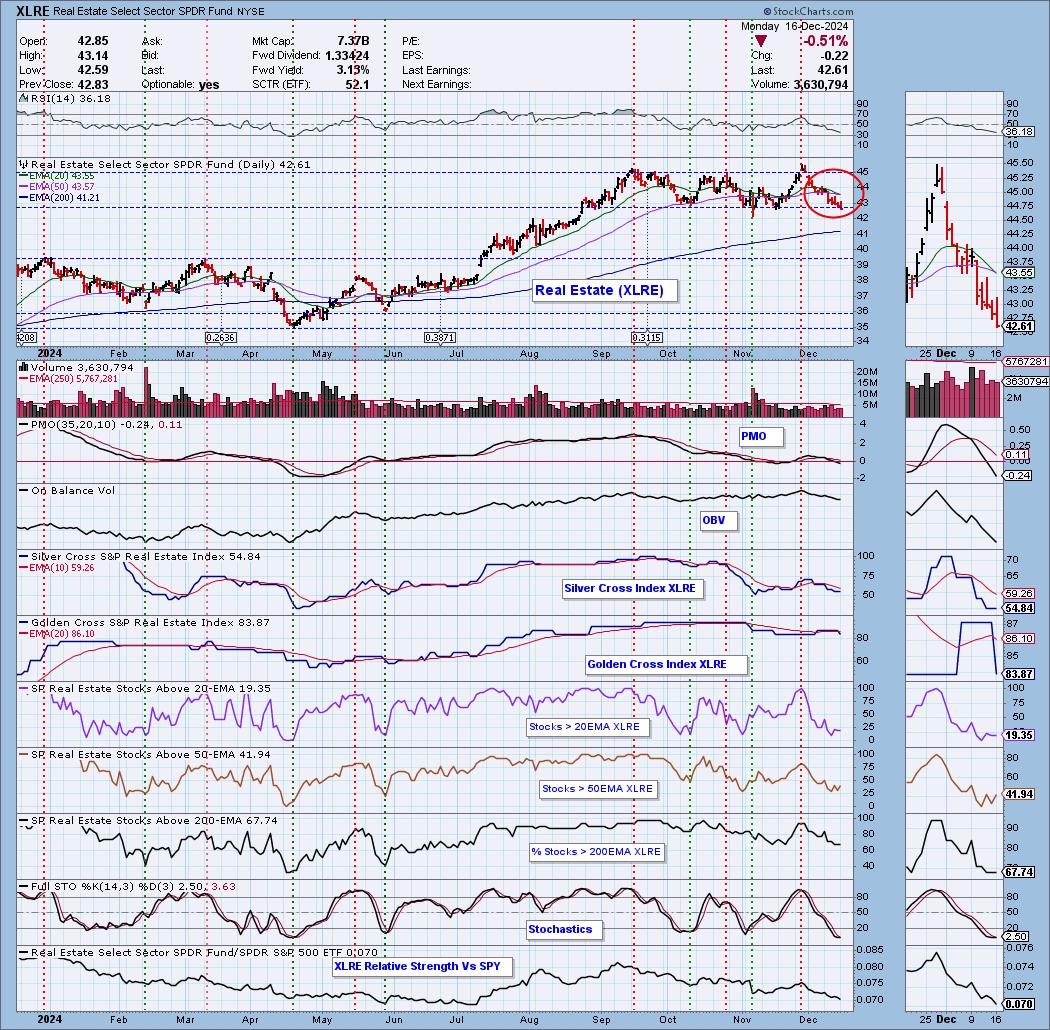Click the 36.18 RSI value tag on right axis
The image size is (1050, 1030).
pyautogui.click(x=1021, y=133)
